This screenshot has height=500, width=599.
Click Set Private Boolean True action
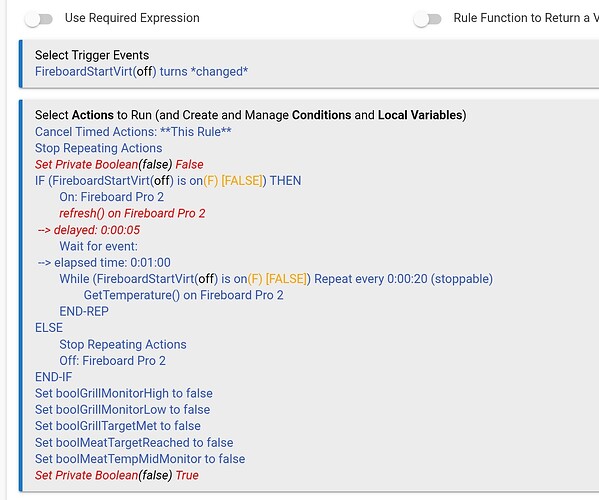pos(117,475)
